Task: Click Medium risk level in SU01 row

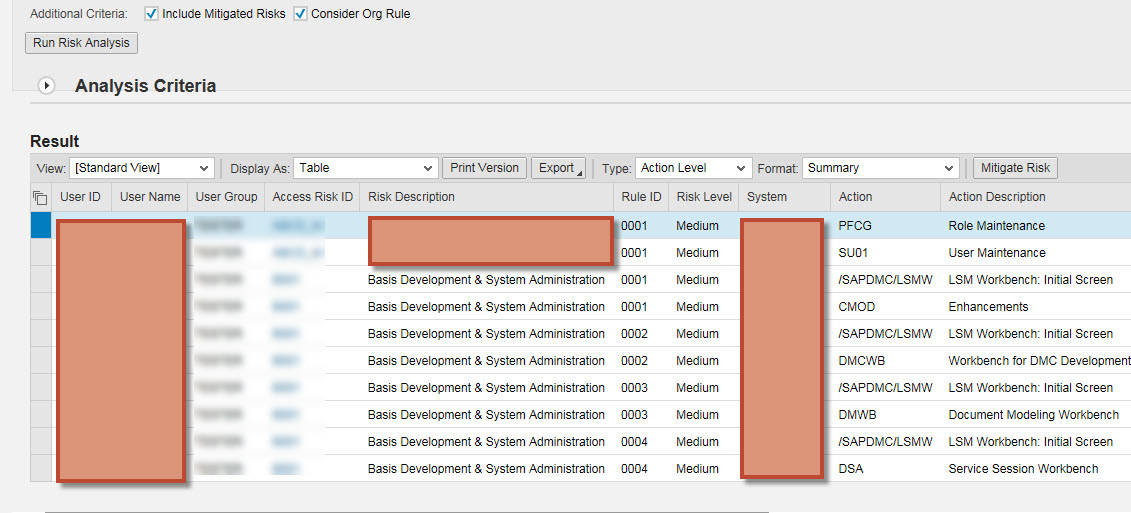Action: coord(697,253)
